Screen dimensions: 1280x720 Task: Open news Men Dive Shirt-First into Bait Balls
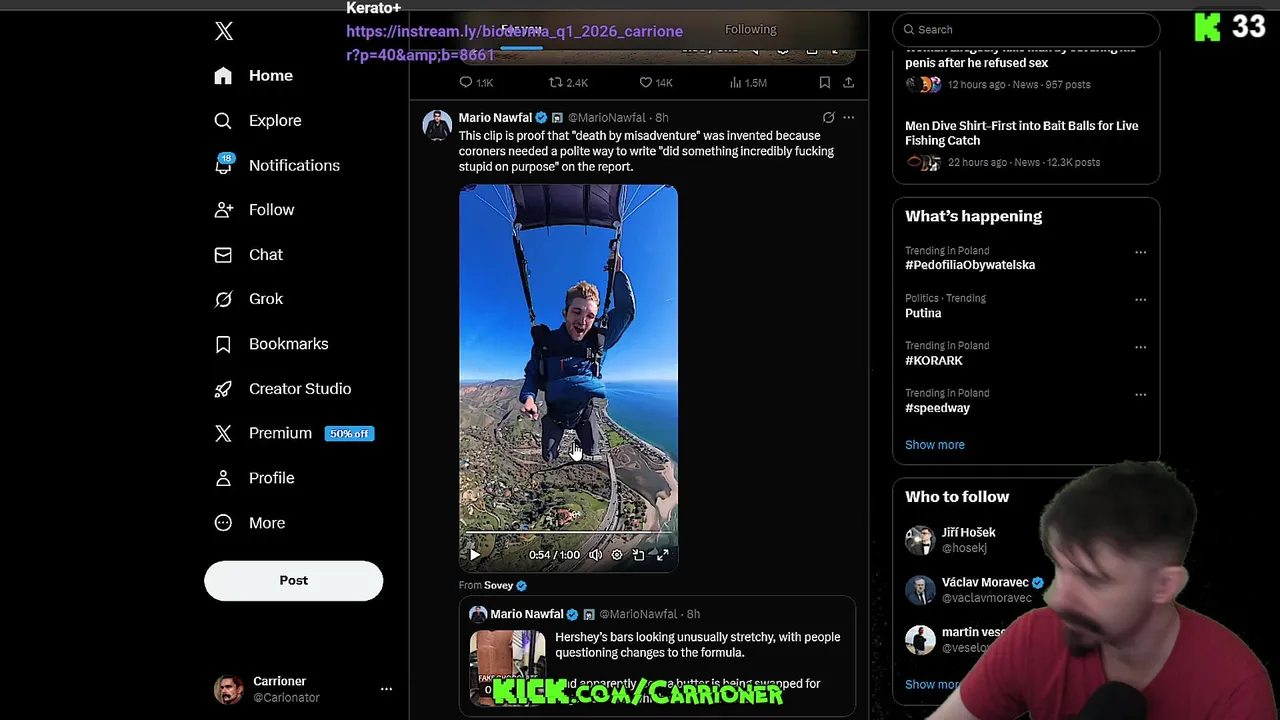tap(1021, 133)
